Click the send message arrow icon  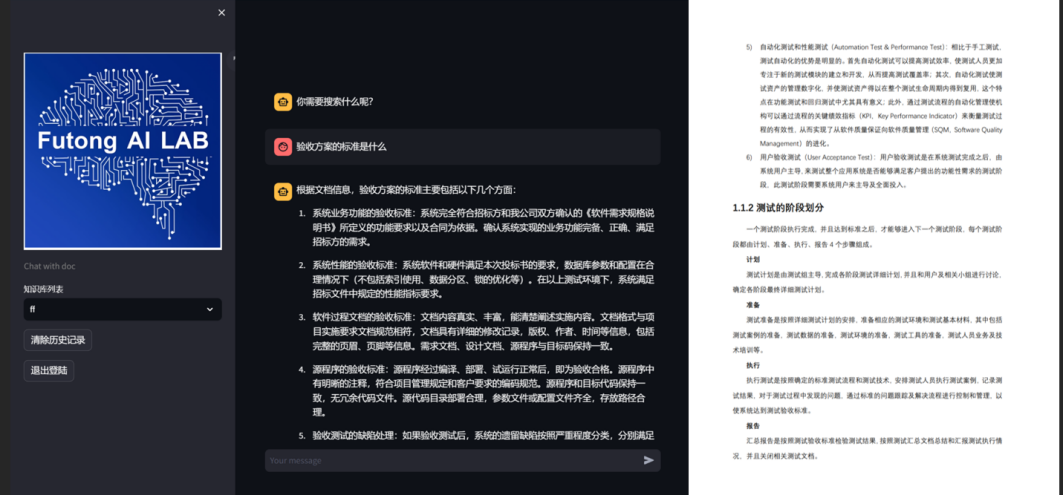point(649,460)
